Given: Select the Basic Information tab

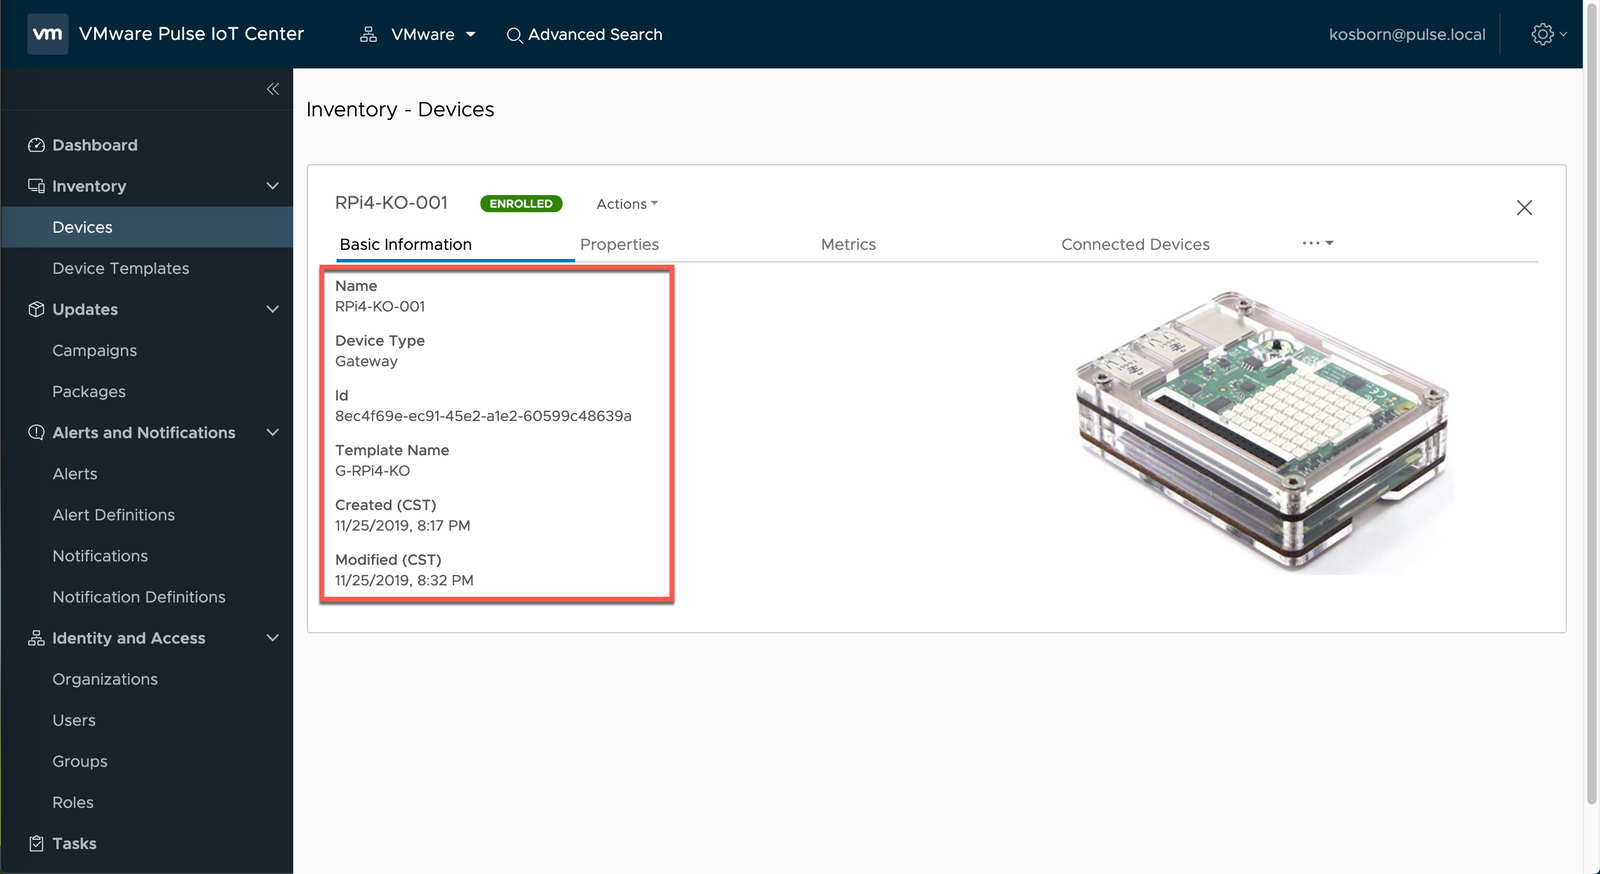Looking at the screenshot, I should 406,244.
